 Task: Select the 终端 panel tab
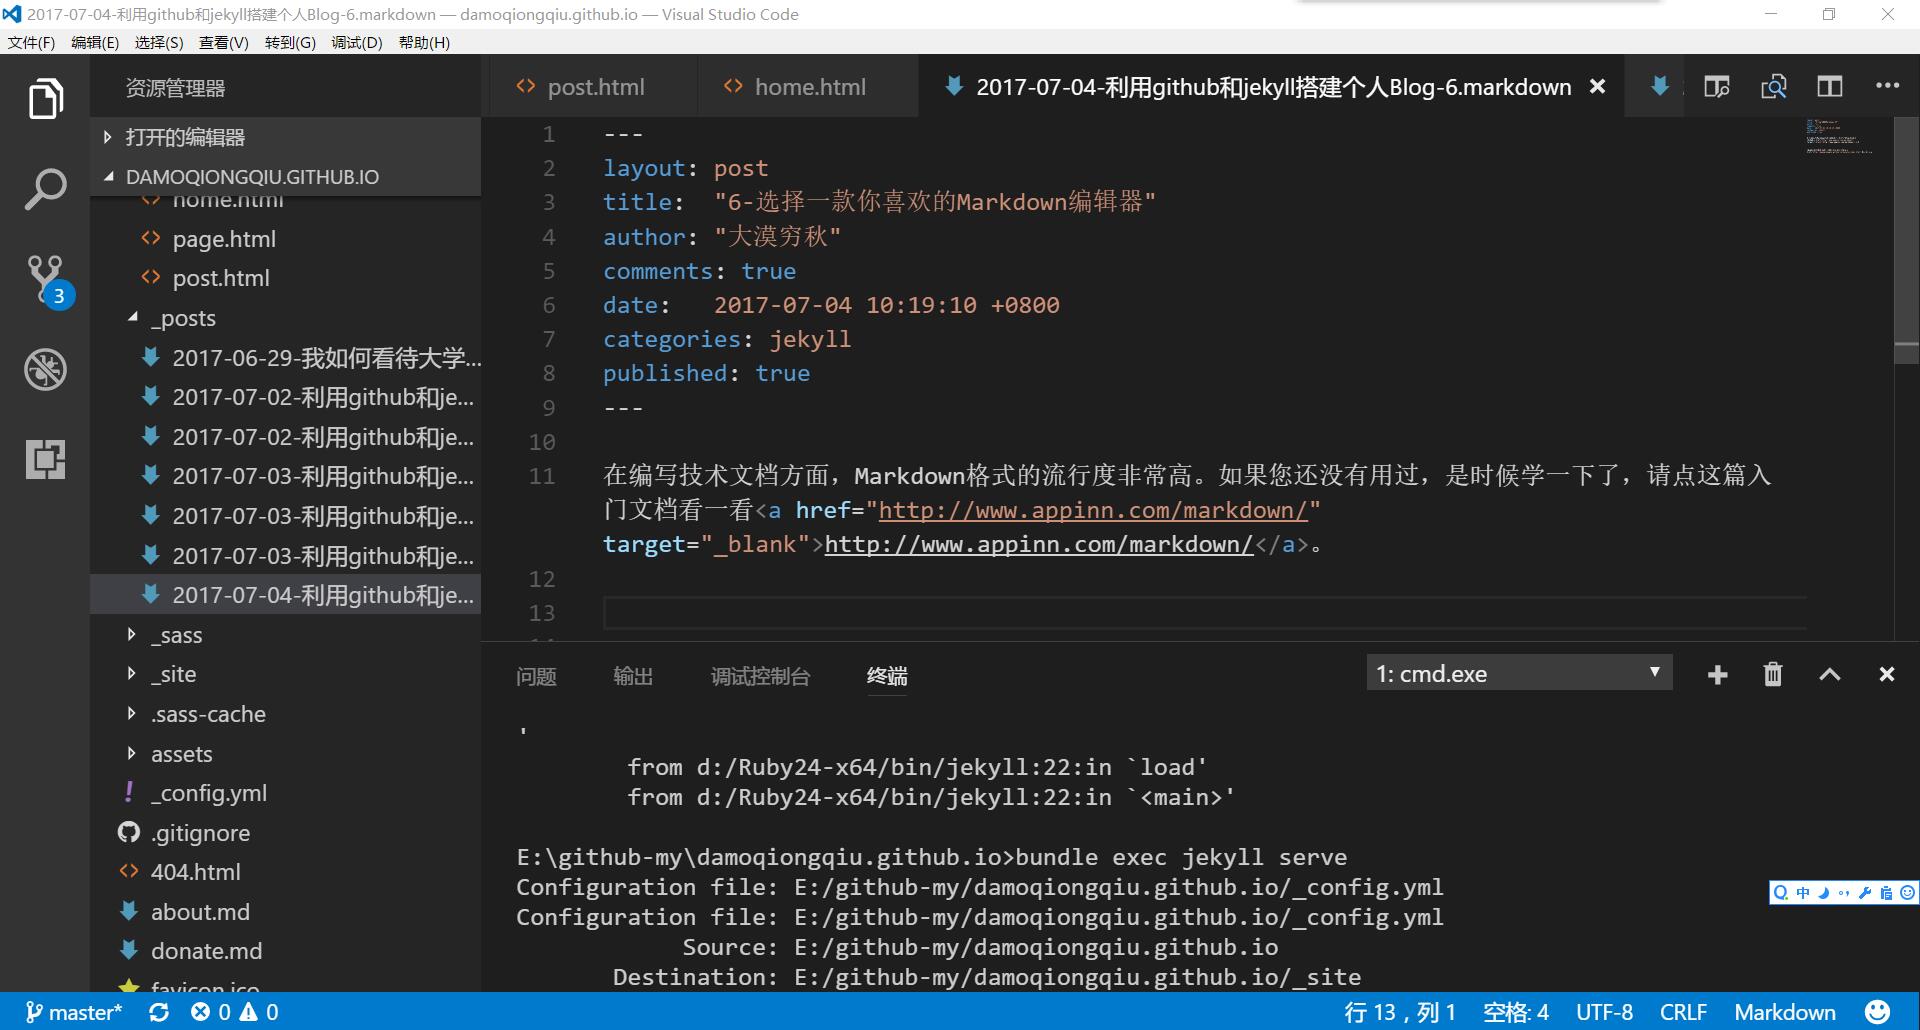click(887, 677)
